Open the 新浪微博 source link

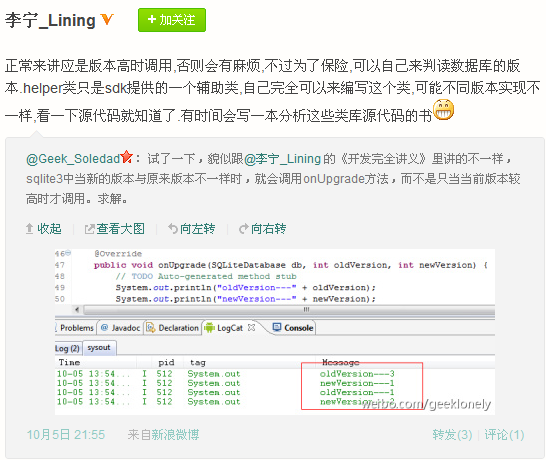point(175,435)
